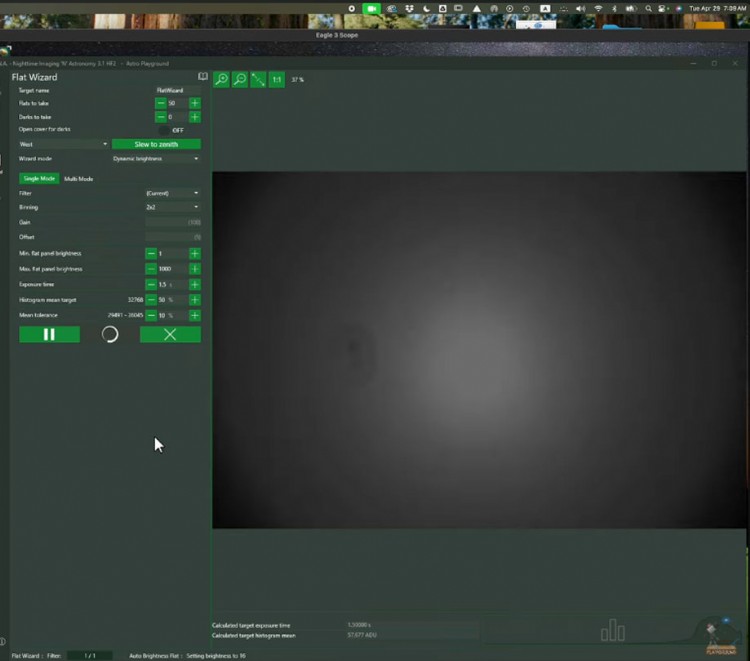
Task: Fit the preview image to the window
Action: [x=258, y=79]
